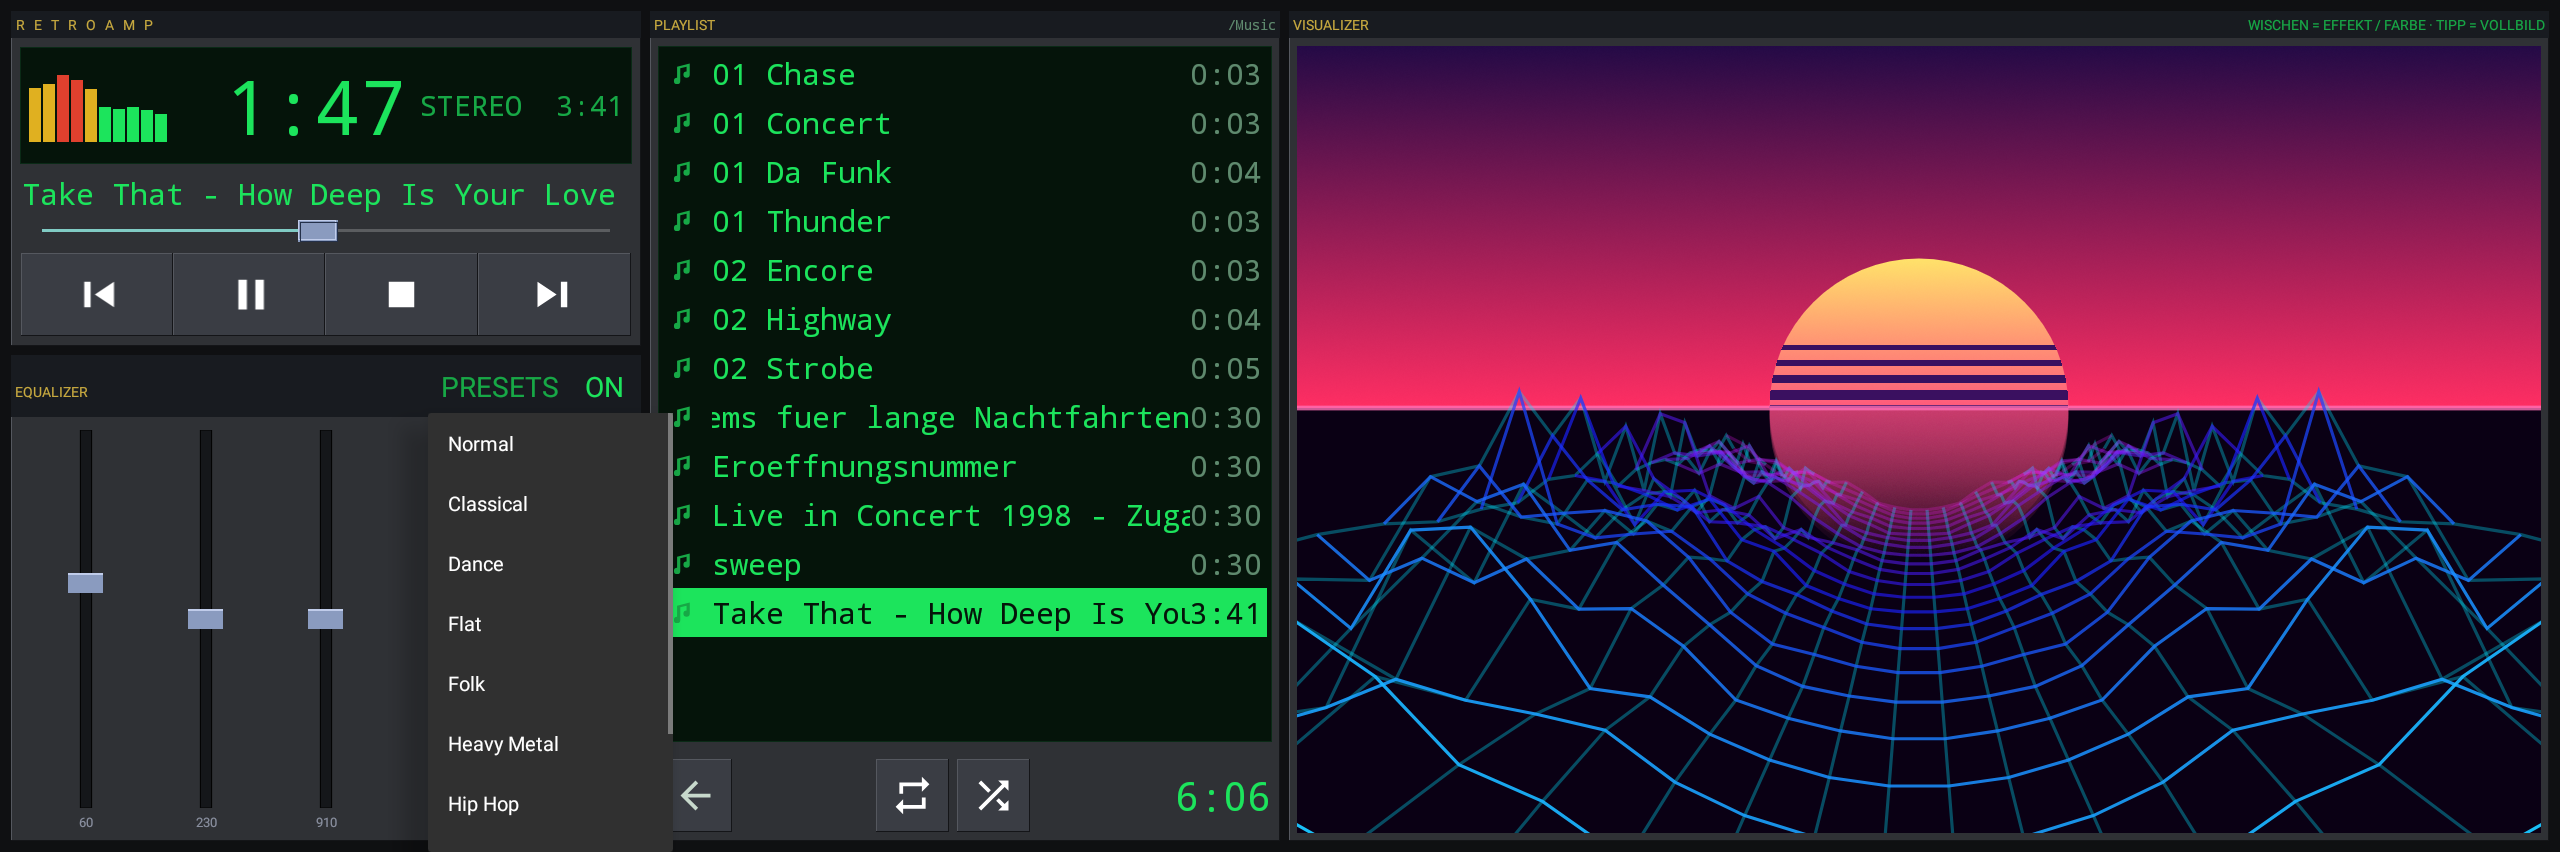Tap the sunset visualizer for fullscreen
2560x852 pixels.
pos(1918,439)
